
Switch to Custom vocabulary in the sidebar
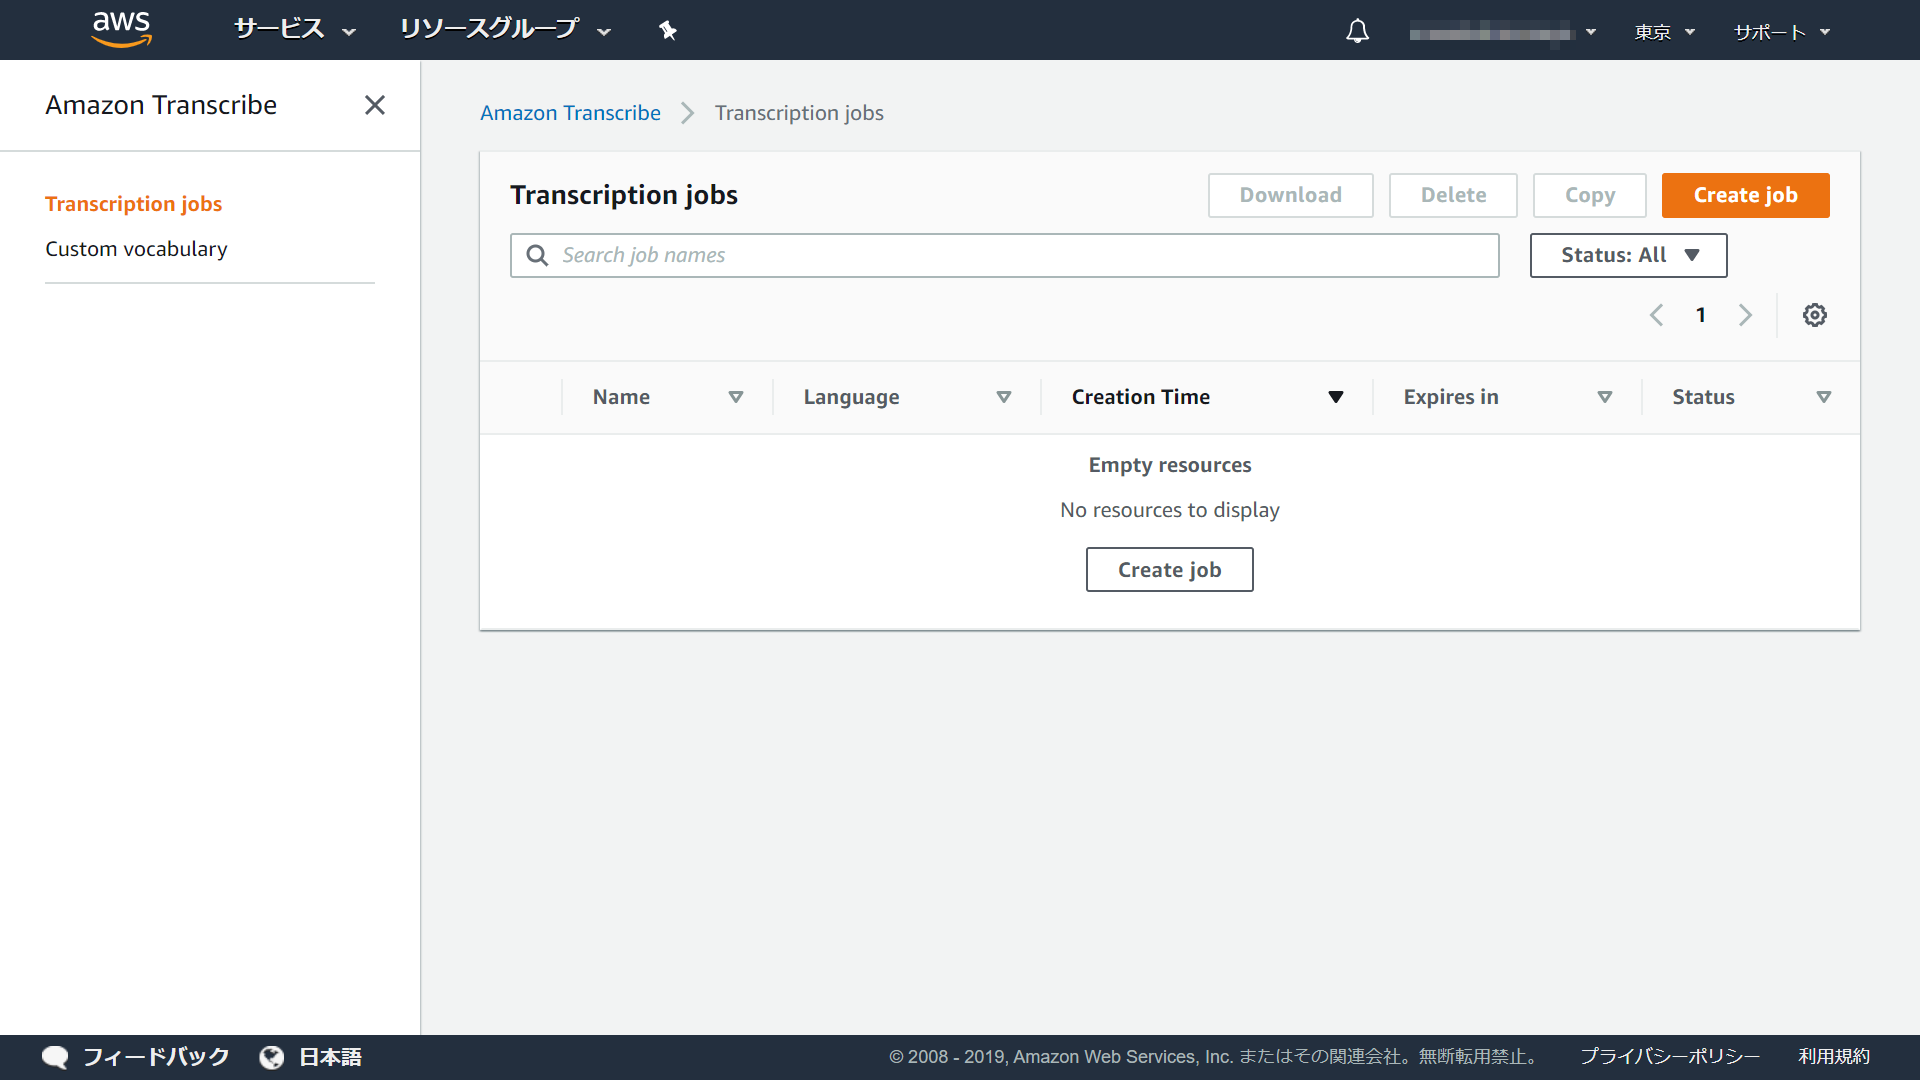(136, 249)
